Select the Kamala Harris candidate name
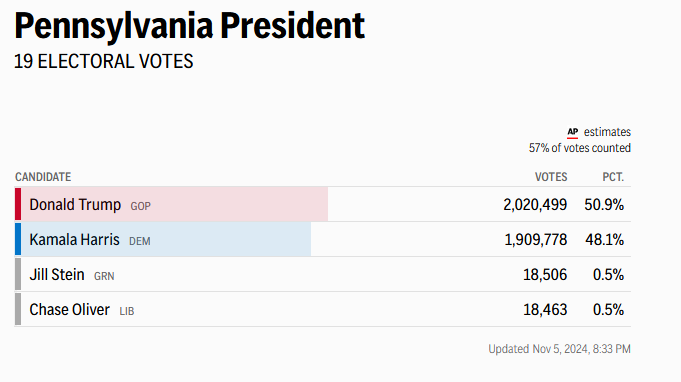681x382 pixels. (74, 240)
